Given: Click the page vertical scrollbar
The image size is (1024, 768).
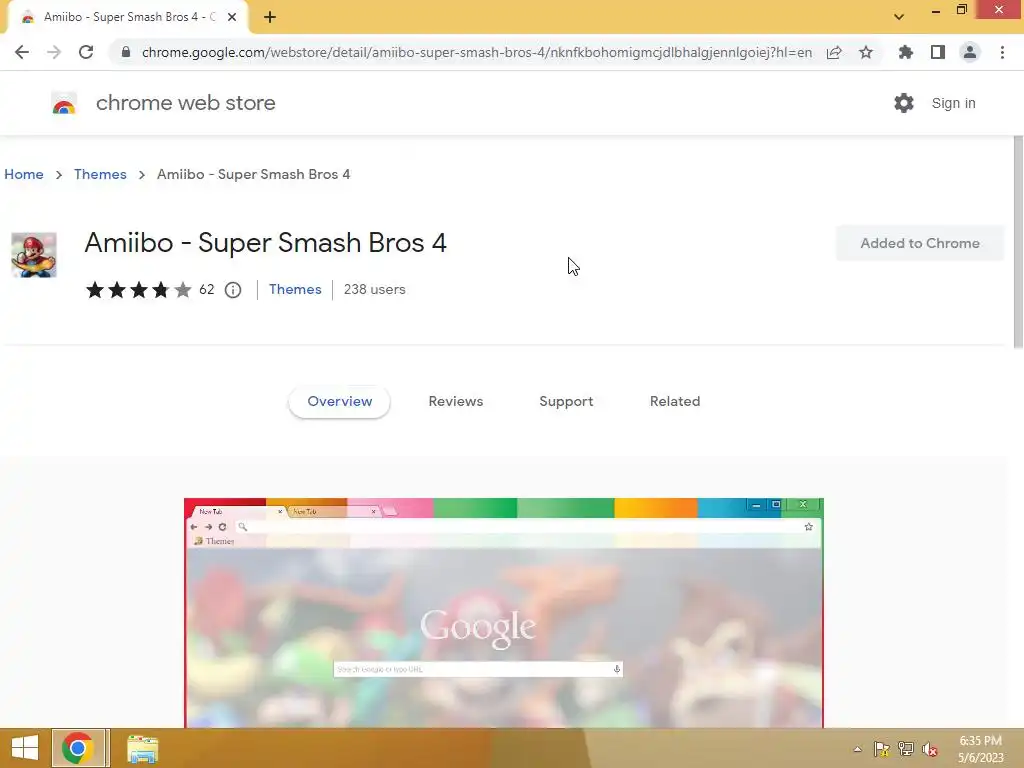Looking at the screenshot, I should pyautogui.click(x=1018, y=242).
